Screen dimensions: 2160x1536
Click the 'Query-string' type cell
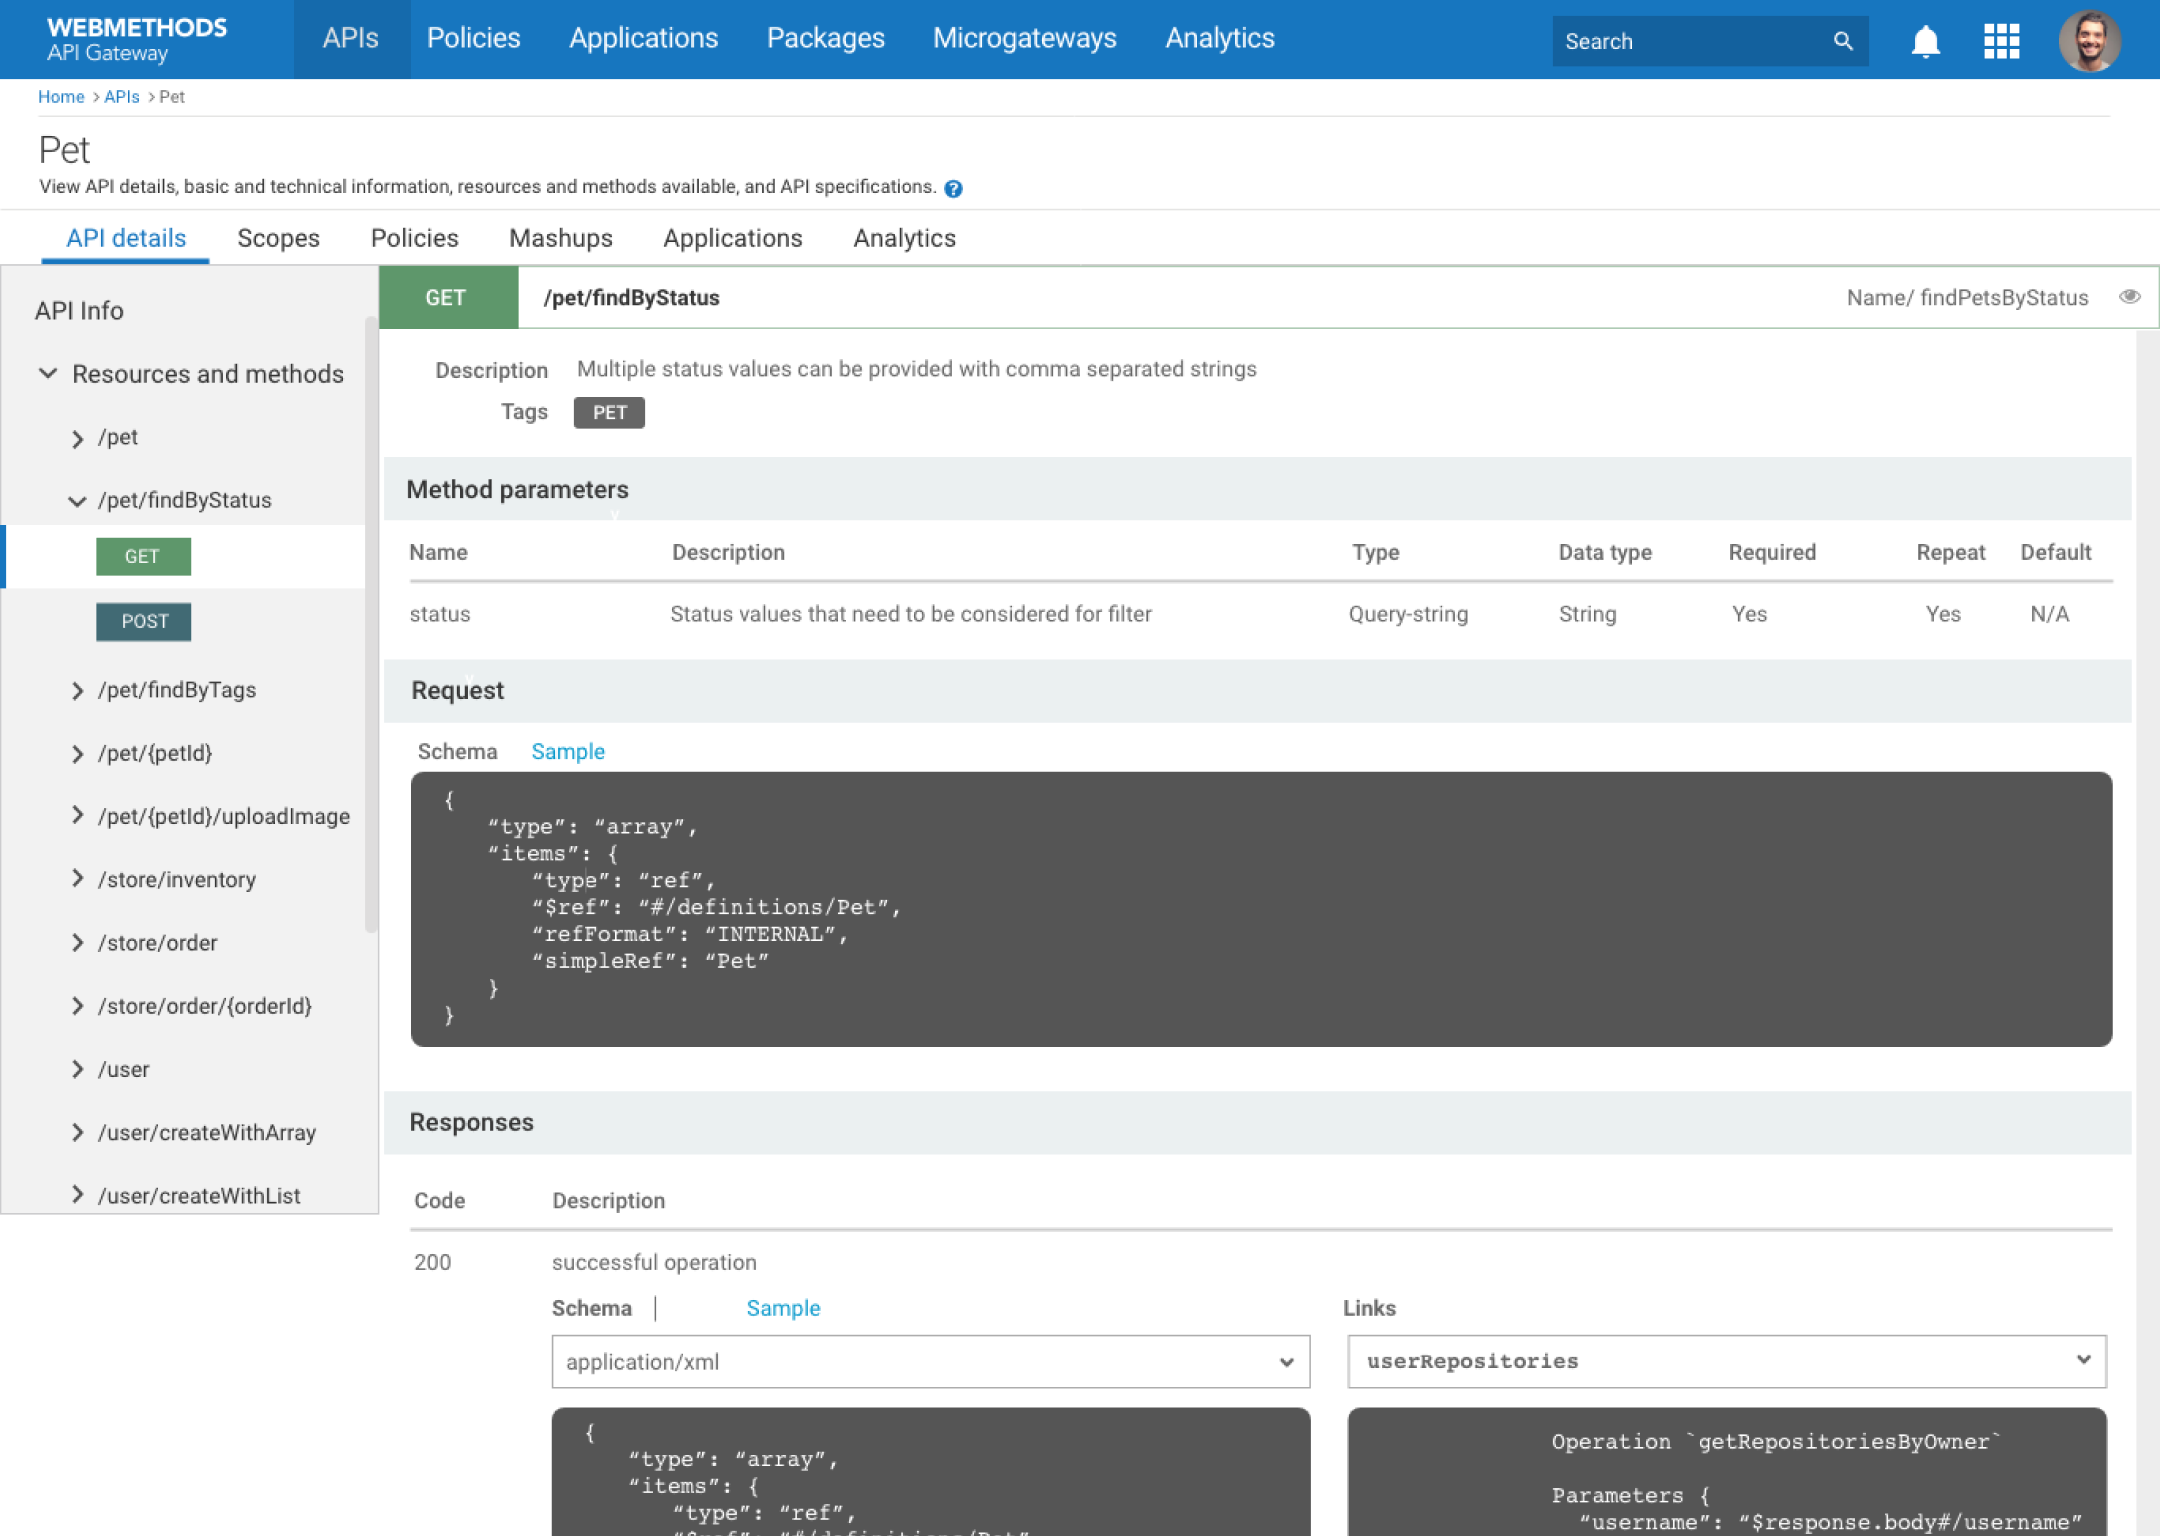pyautogui.click(x=1408, y=614)
